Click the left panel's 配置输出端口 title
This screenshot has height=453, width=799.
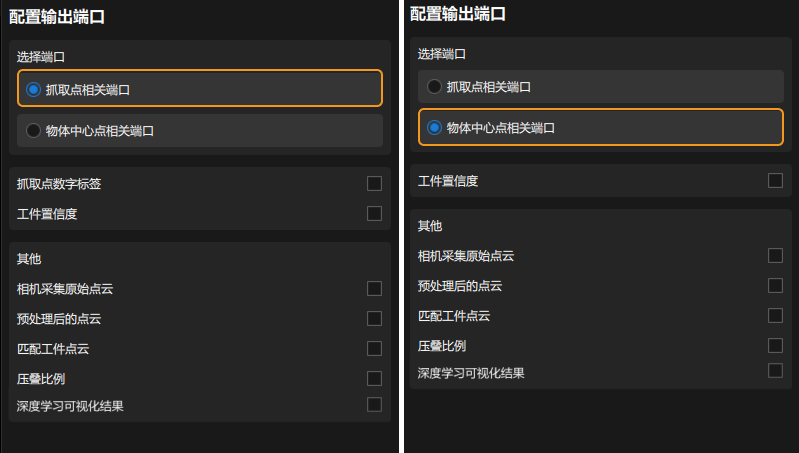click(x=57, y=17)
